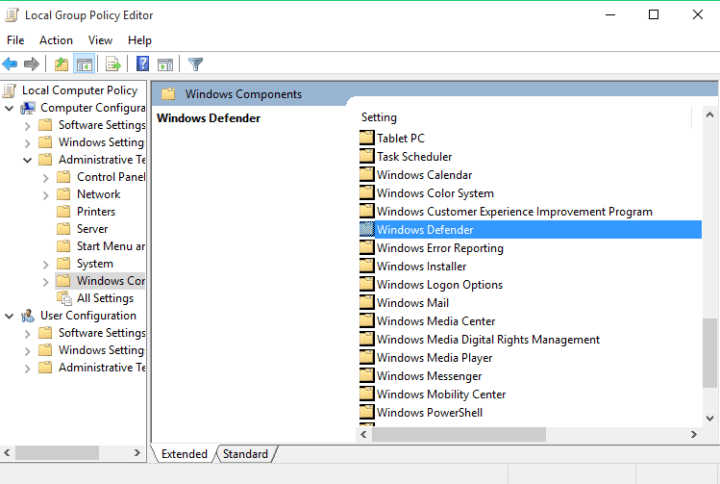Click the settings list scroll up arrow
The height and width of the screenshot is (484, 720).
coord(709,115)
